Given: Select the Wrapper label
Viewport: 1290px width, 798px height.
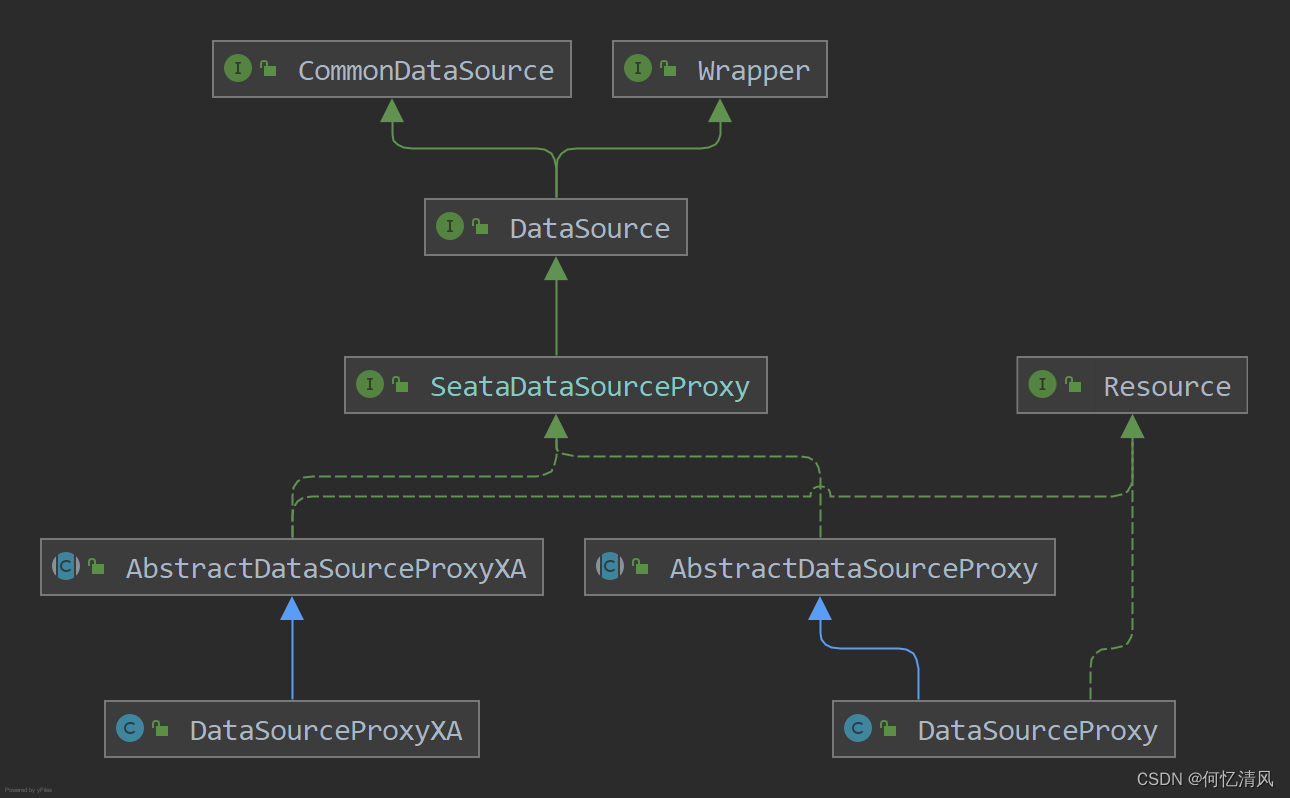Looking at the screenshot, I should pos(754,71).
